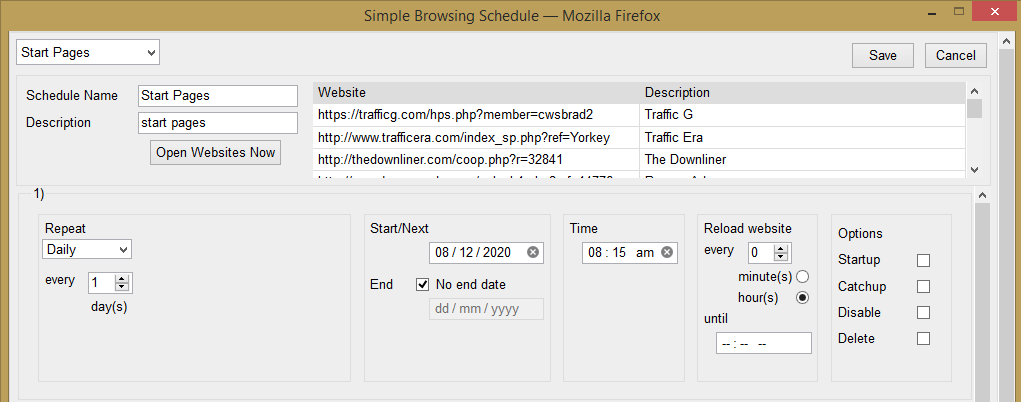The width and height of the screenshot is (1021, 402).
Task: Click the schedule panel scroll-up arrow
Action: pyautogui.click(x=983, y=195)
